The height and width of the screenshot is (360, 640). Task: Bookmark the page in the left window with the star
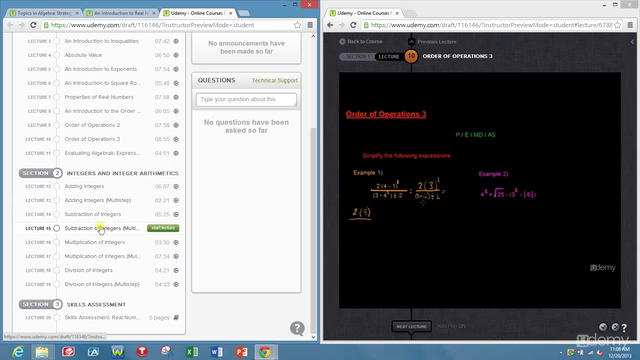(297, 25)
